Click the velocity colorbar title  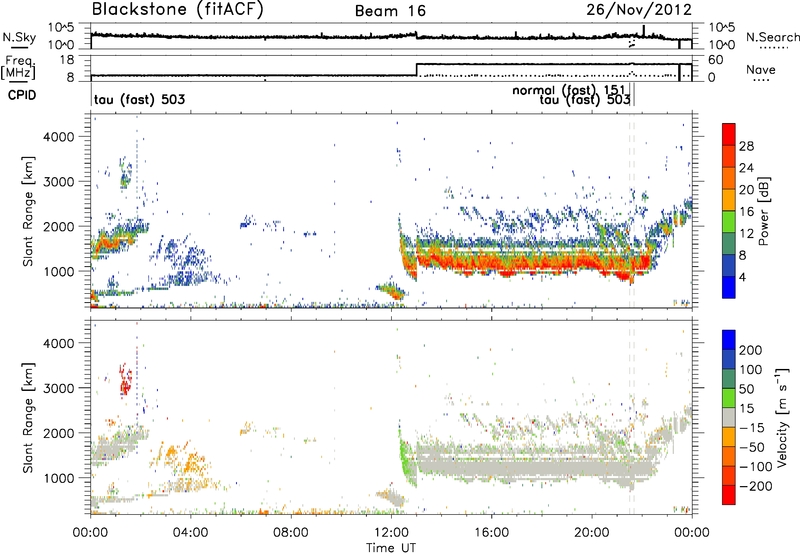click(781, 417)
